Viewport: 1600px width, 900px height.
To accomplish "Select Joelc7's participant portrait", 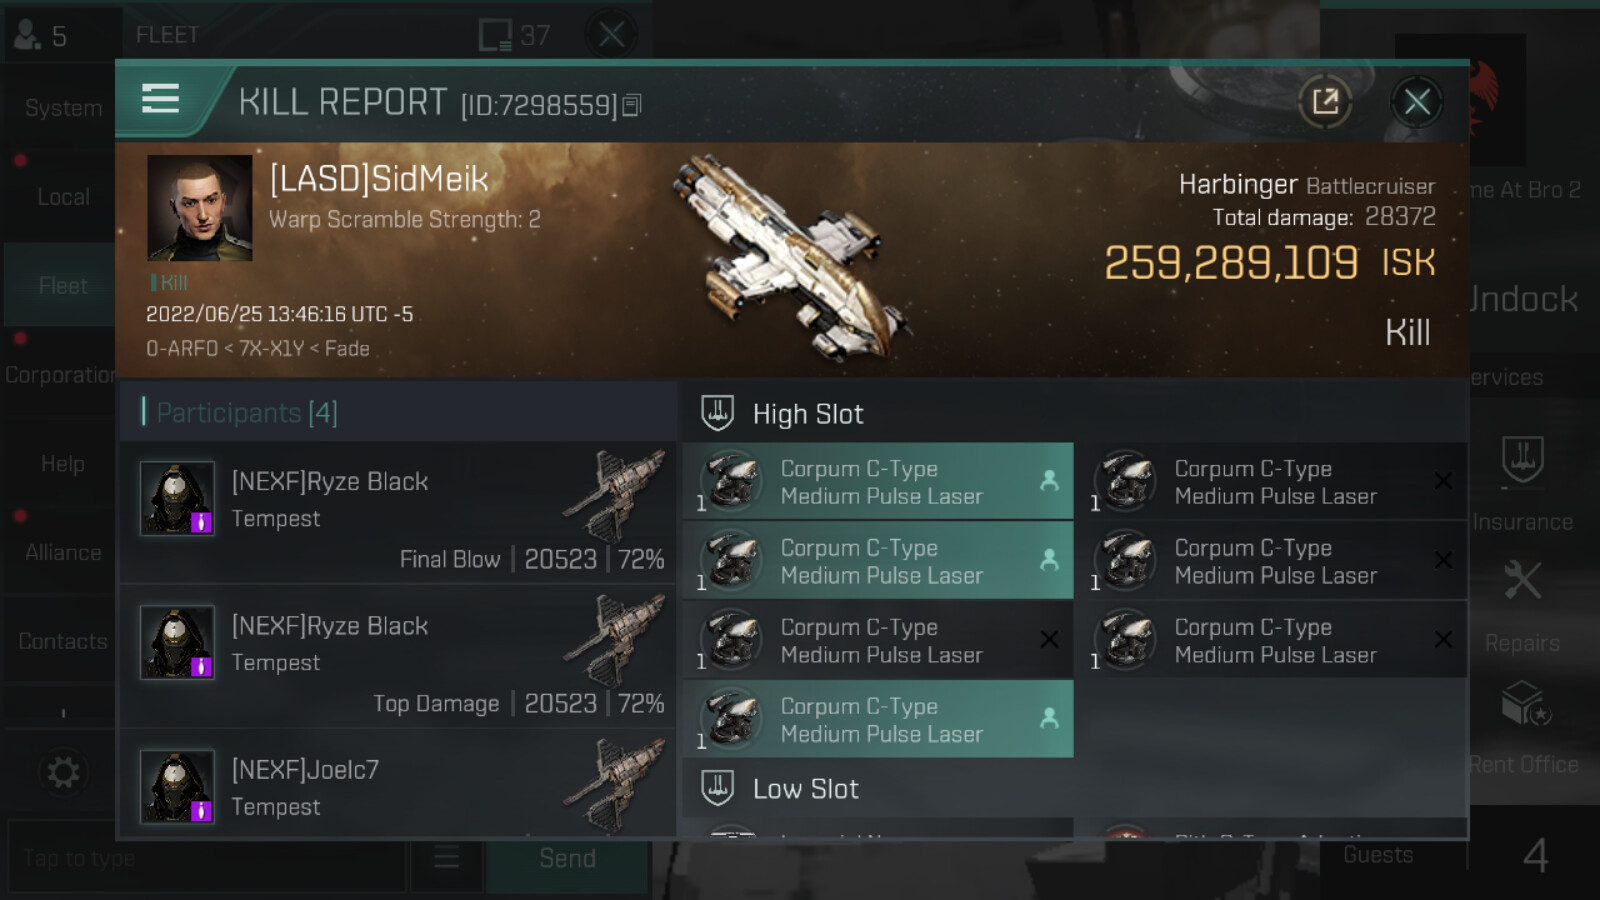I will 177,786.
